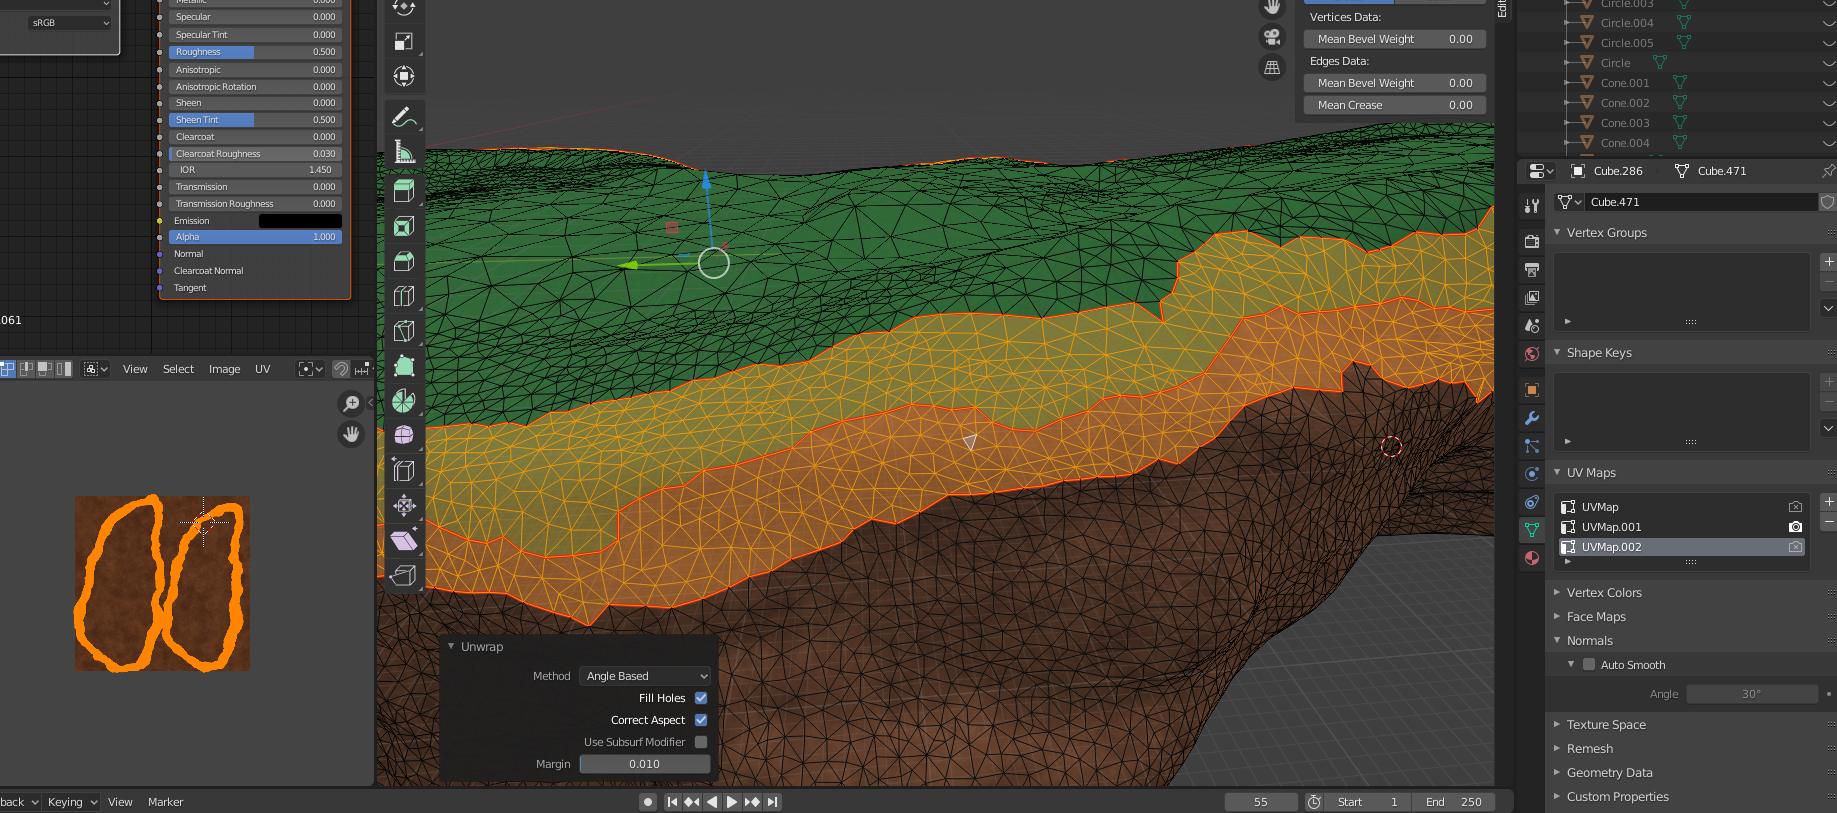Open the Marker menu in timeline
Viewport: 1837px width, 813px height.
(x=165, y=802)
